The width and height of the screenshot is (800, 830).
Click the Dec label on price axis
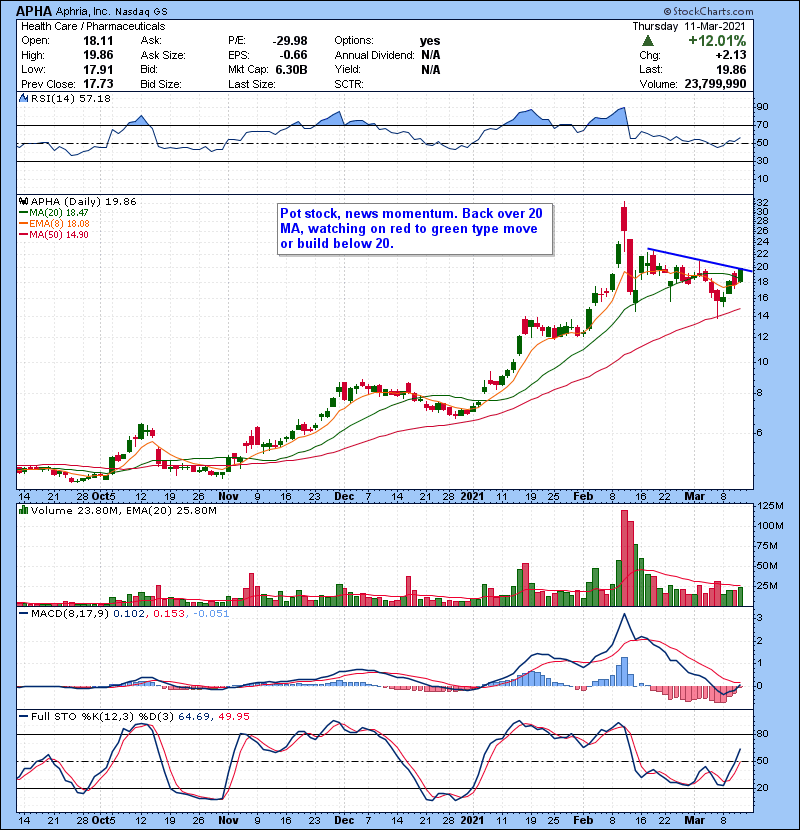[344, 496]
